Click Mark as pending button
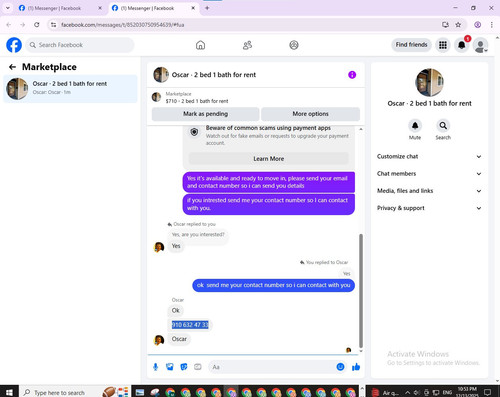500x397 pixels. point(205,114)
